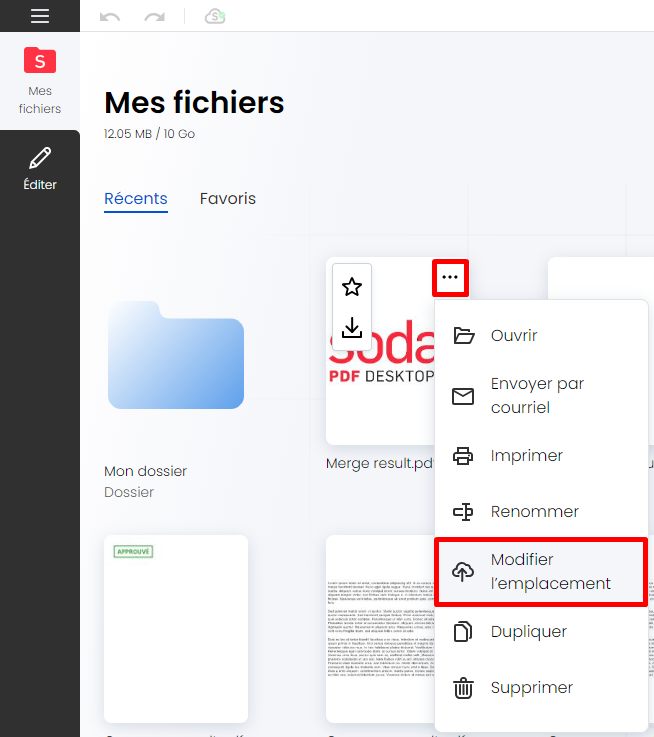Download Merge result.pdf with arrow icon
The height and width of the screenshot is (737, 654).
[x=352, y=328]
